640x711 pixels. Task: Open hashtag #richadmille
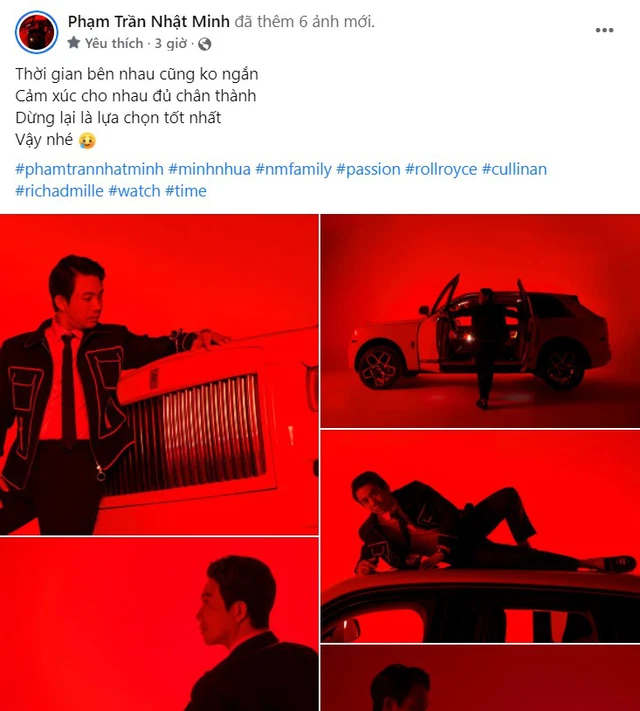tap(59, 191)
